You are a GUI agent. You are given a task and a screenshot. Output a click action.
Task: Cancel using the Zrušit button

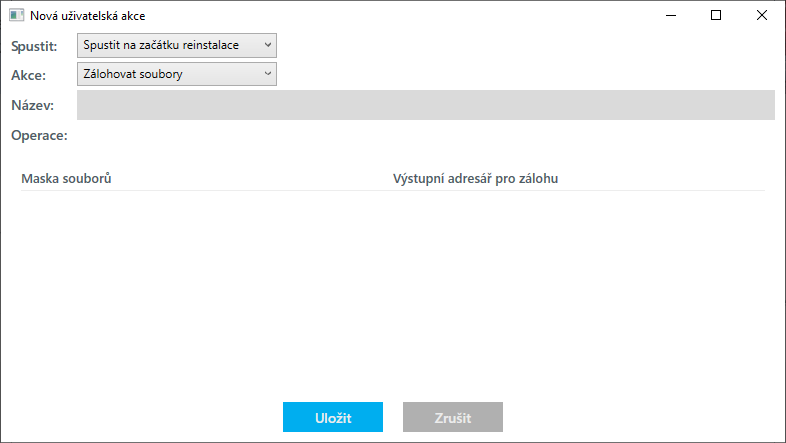tap(452, 417)
